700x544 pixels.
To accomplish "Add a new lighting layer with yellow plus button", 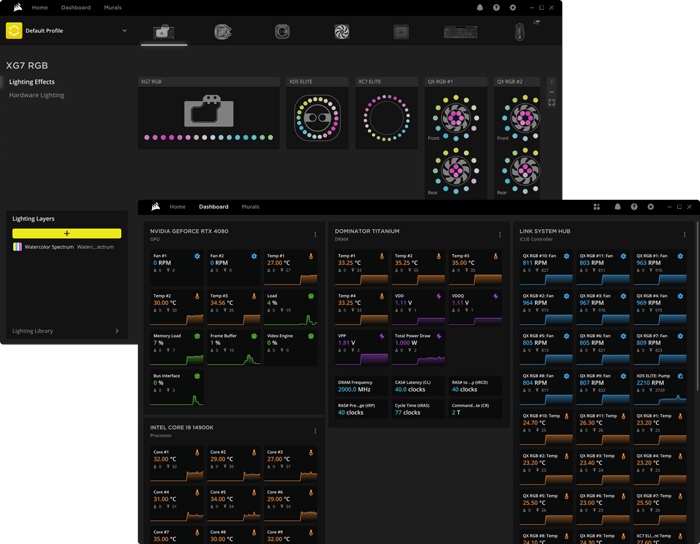I will click(x=66, y=234).
